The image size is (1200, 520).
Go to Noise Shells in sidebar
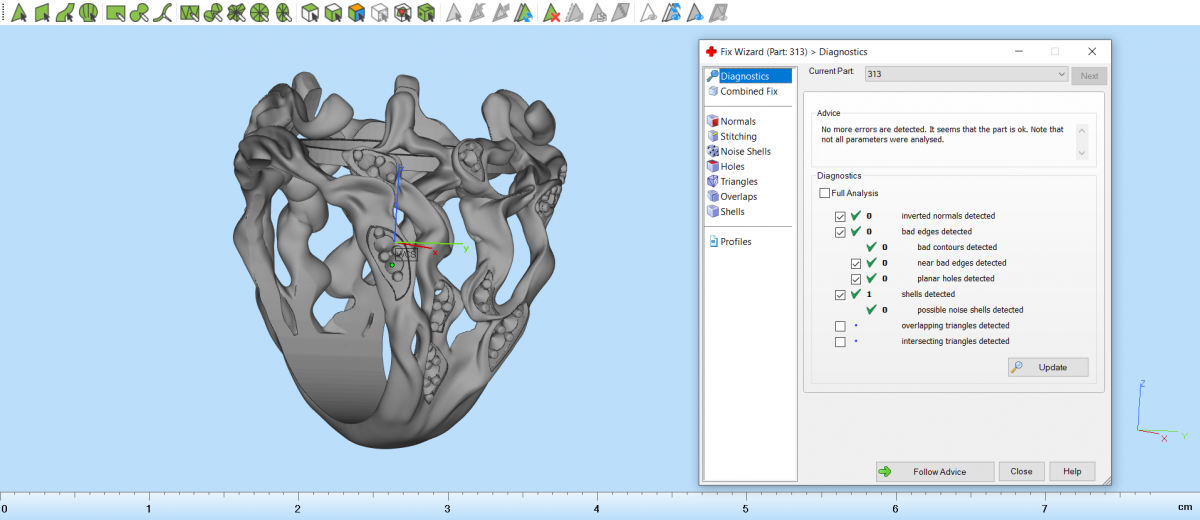(x=745, y=151)
